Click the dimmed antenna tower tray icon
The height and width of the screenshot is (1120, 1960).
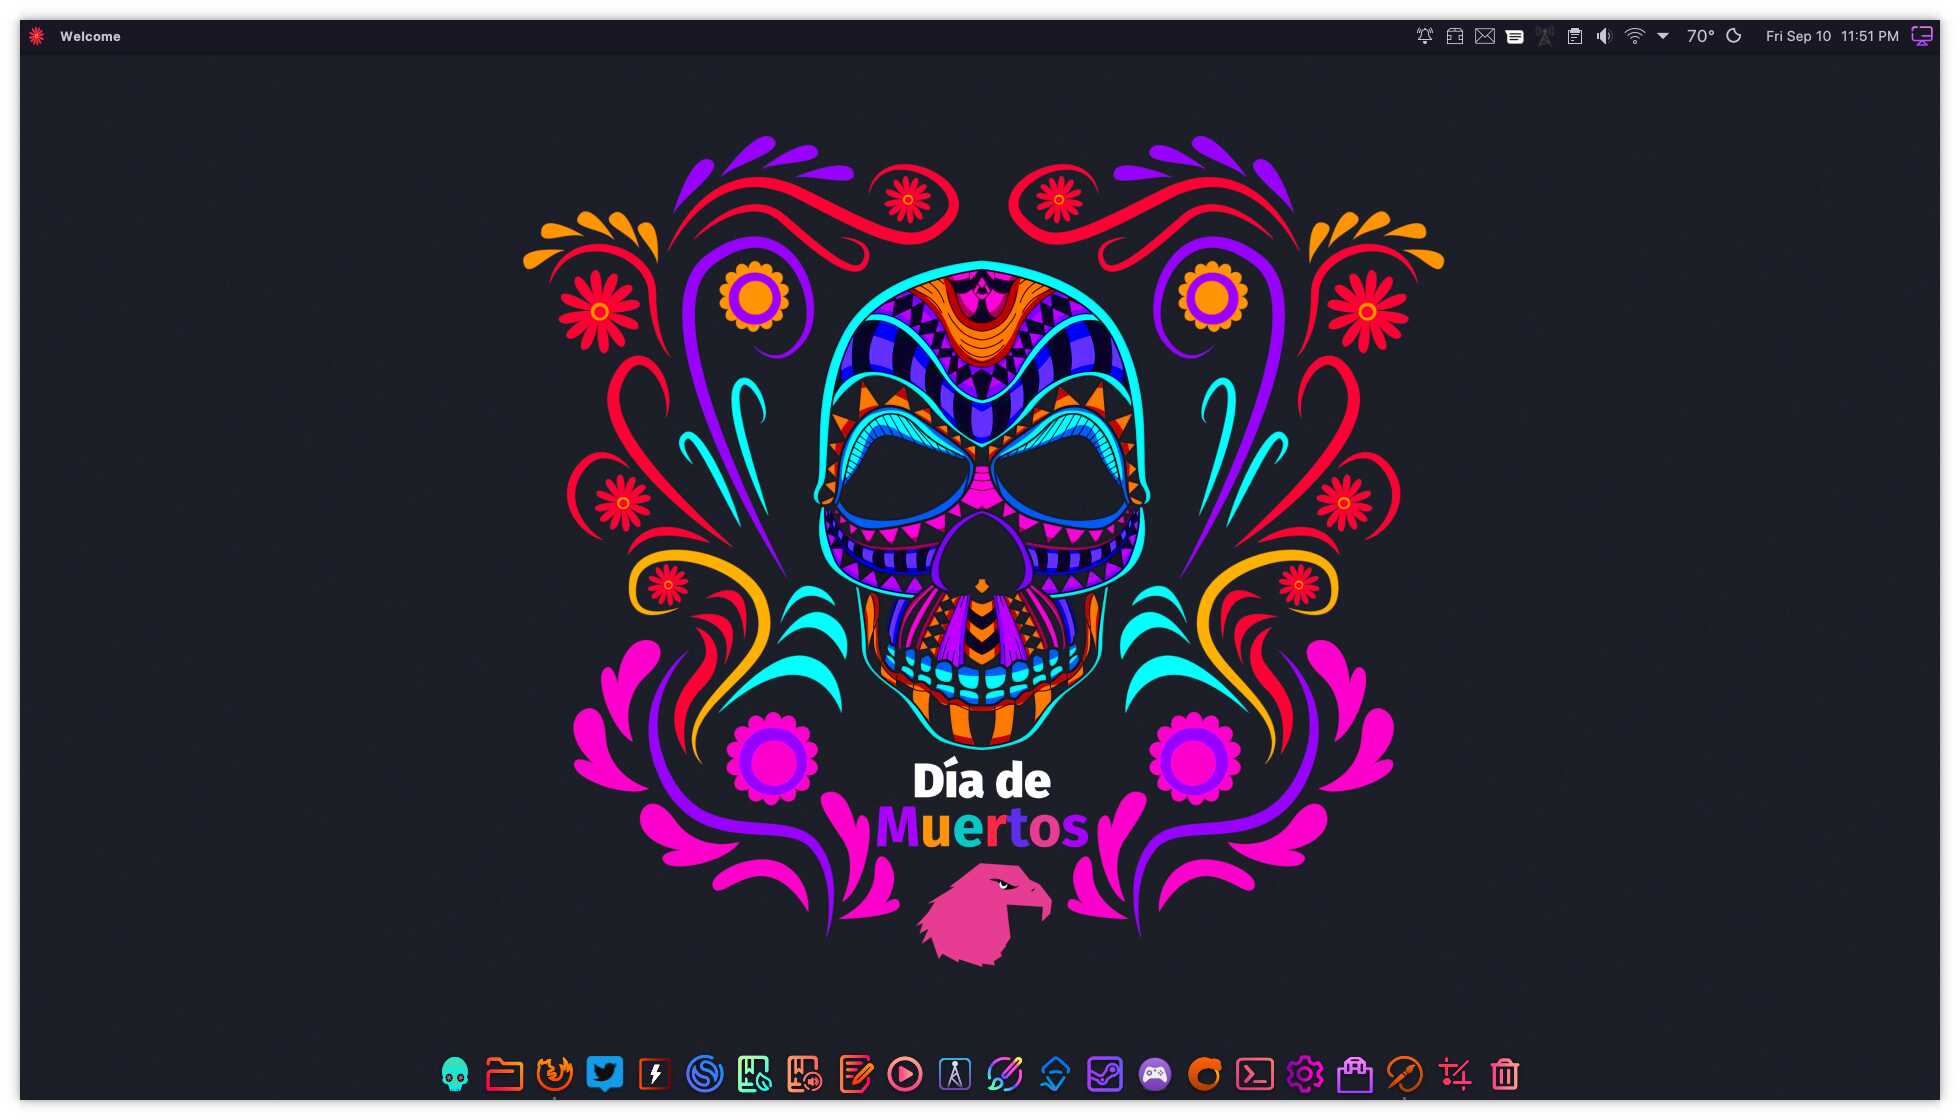tap(1545, 36)
